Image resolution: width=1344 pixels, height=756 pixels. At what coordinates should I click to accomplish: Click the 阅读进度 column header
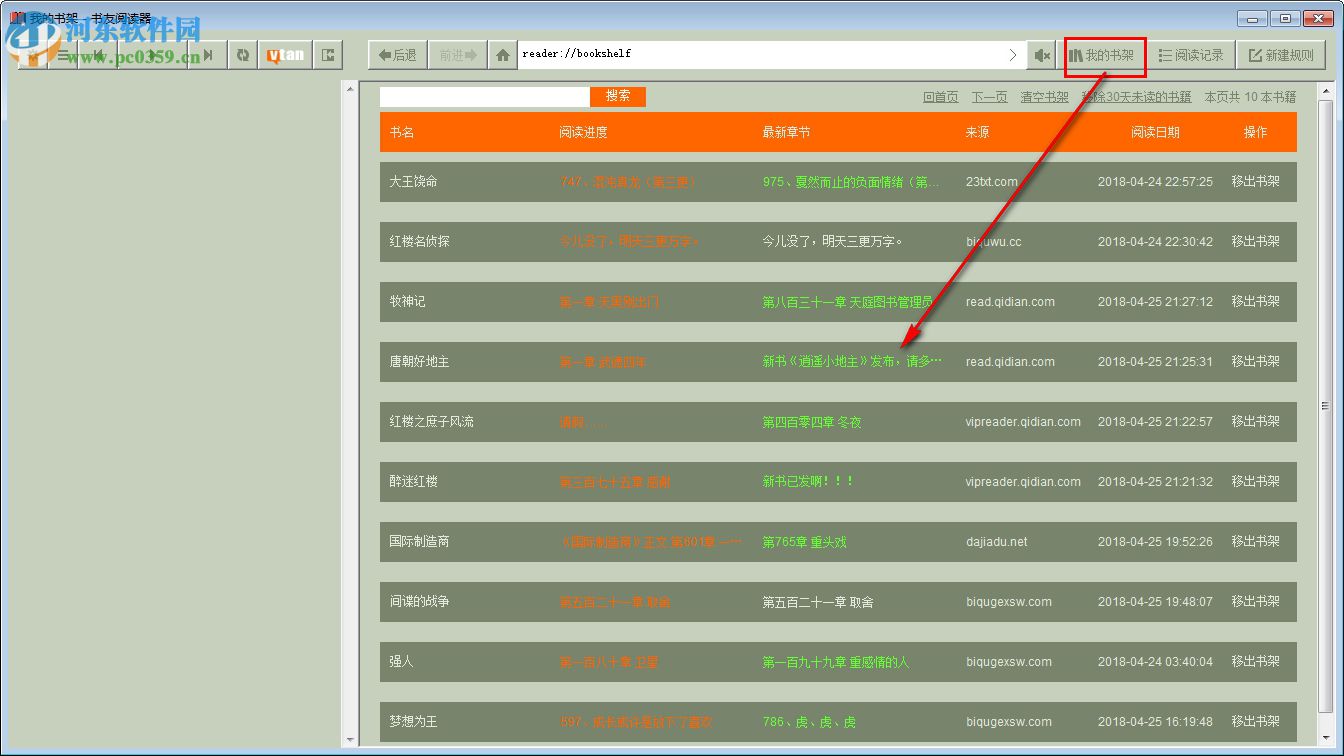click(583, 132)
